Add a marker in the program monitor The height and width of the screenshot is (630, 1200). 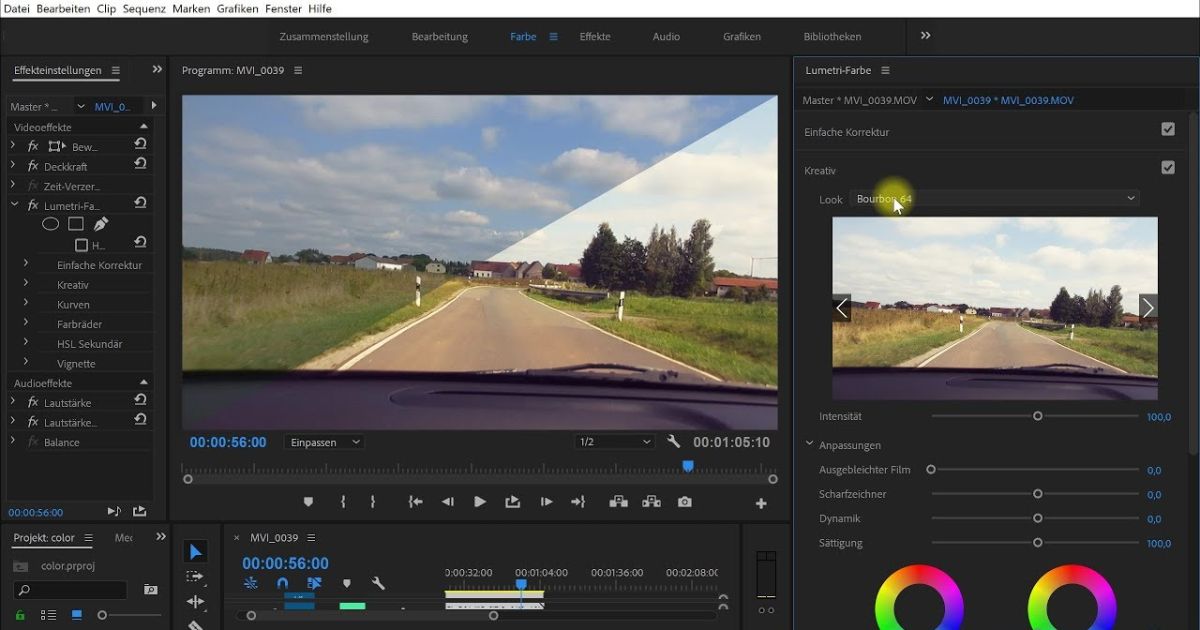click(x=308, y=501)
